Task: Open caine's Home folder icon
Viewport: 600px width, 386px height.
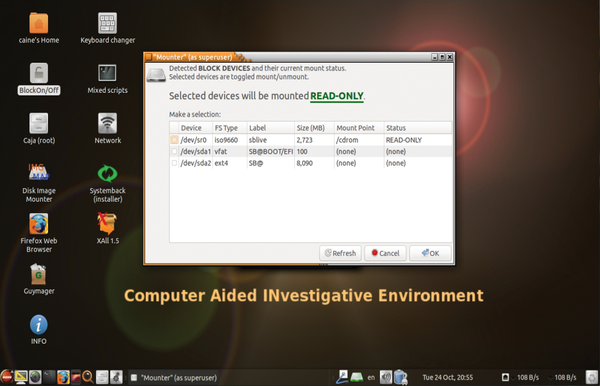Action: 39,23
